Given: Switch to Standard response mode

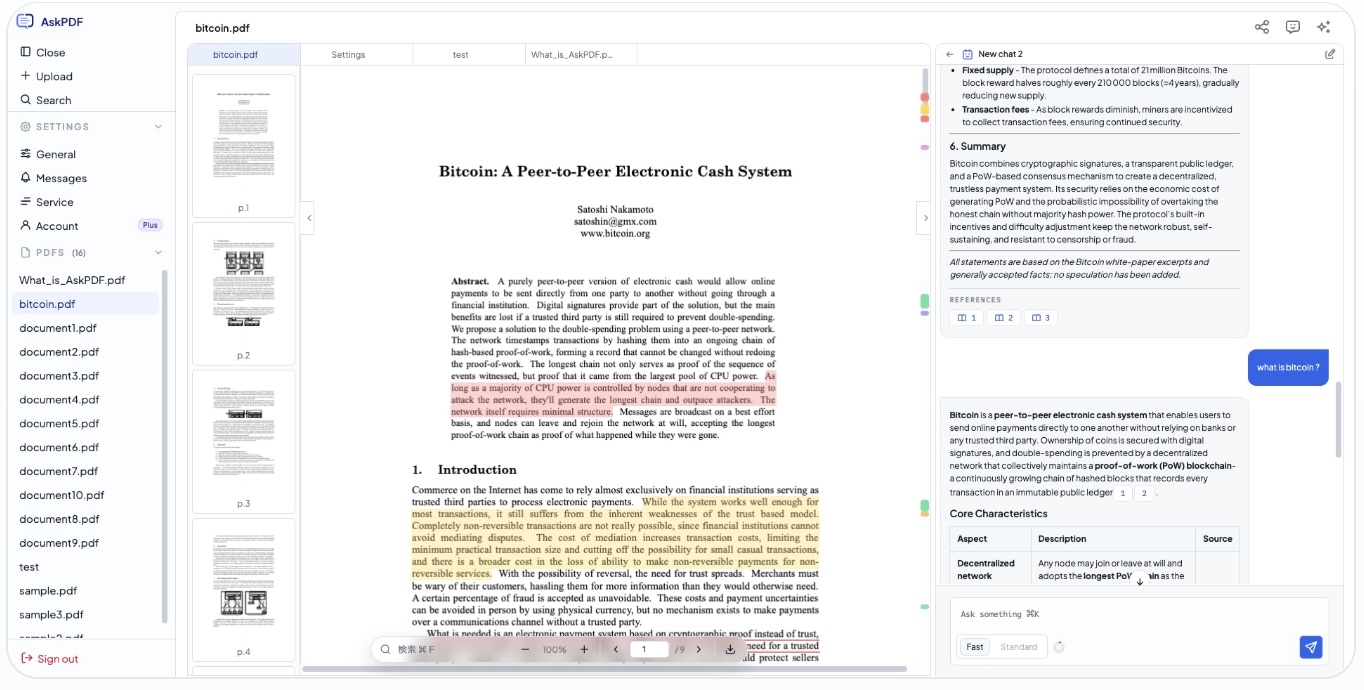Looking at the screenshot, I should tap(1018, 647).
